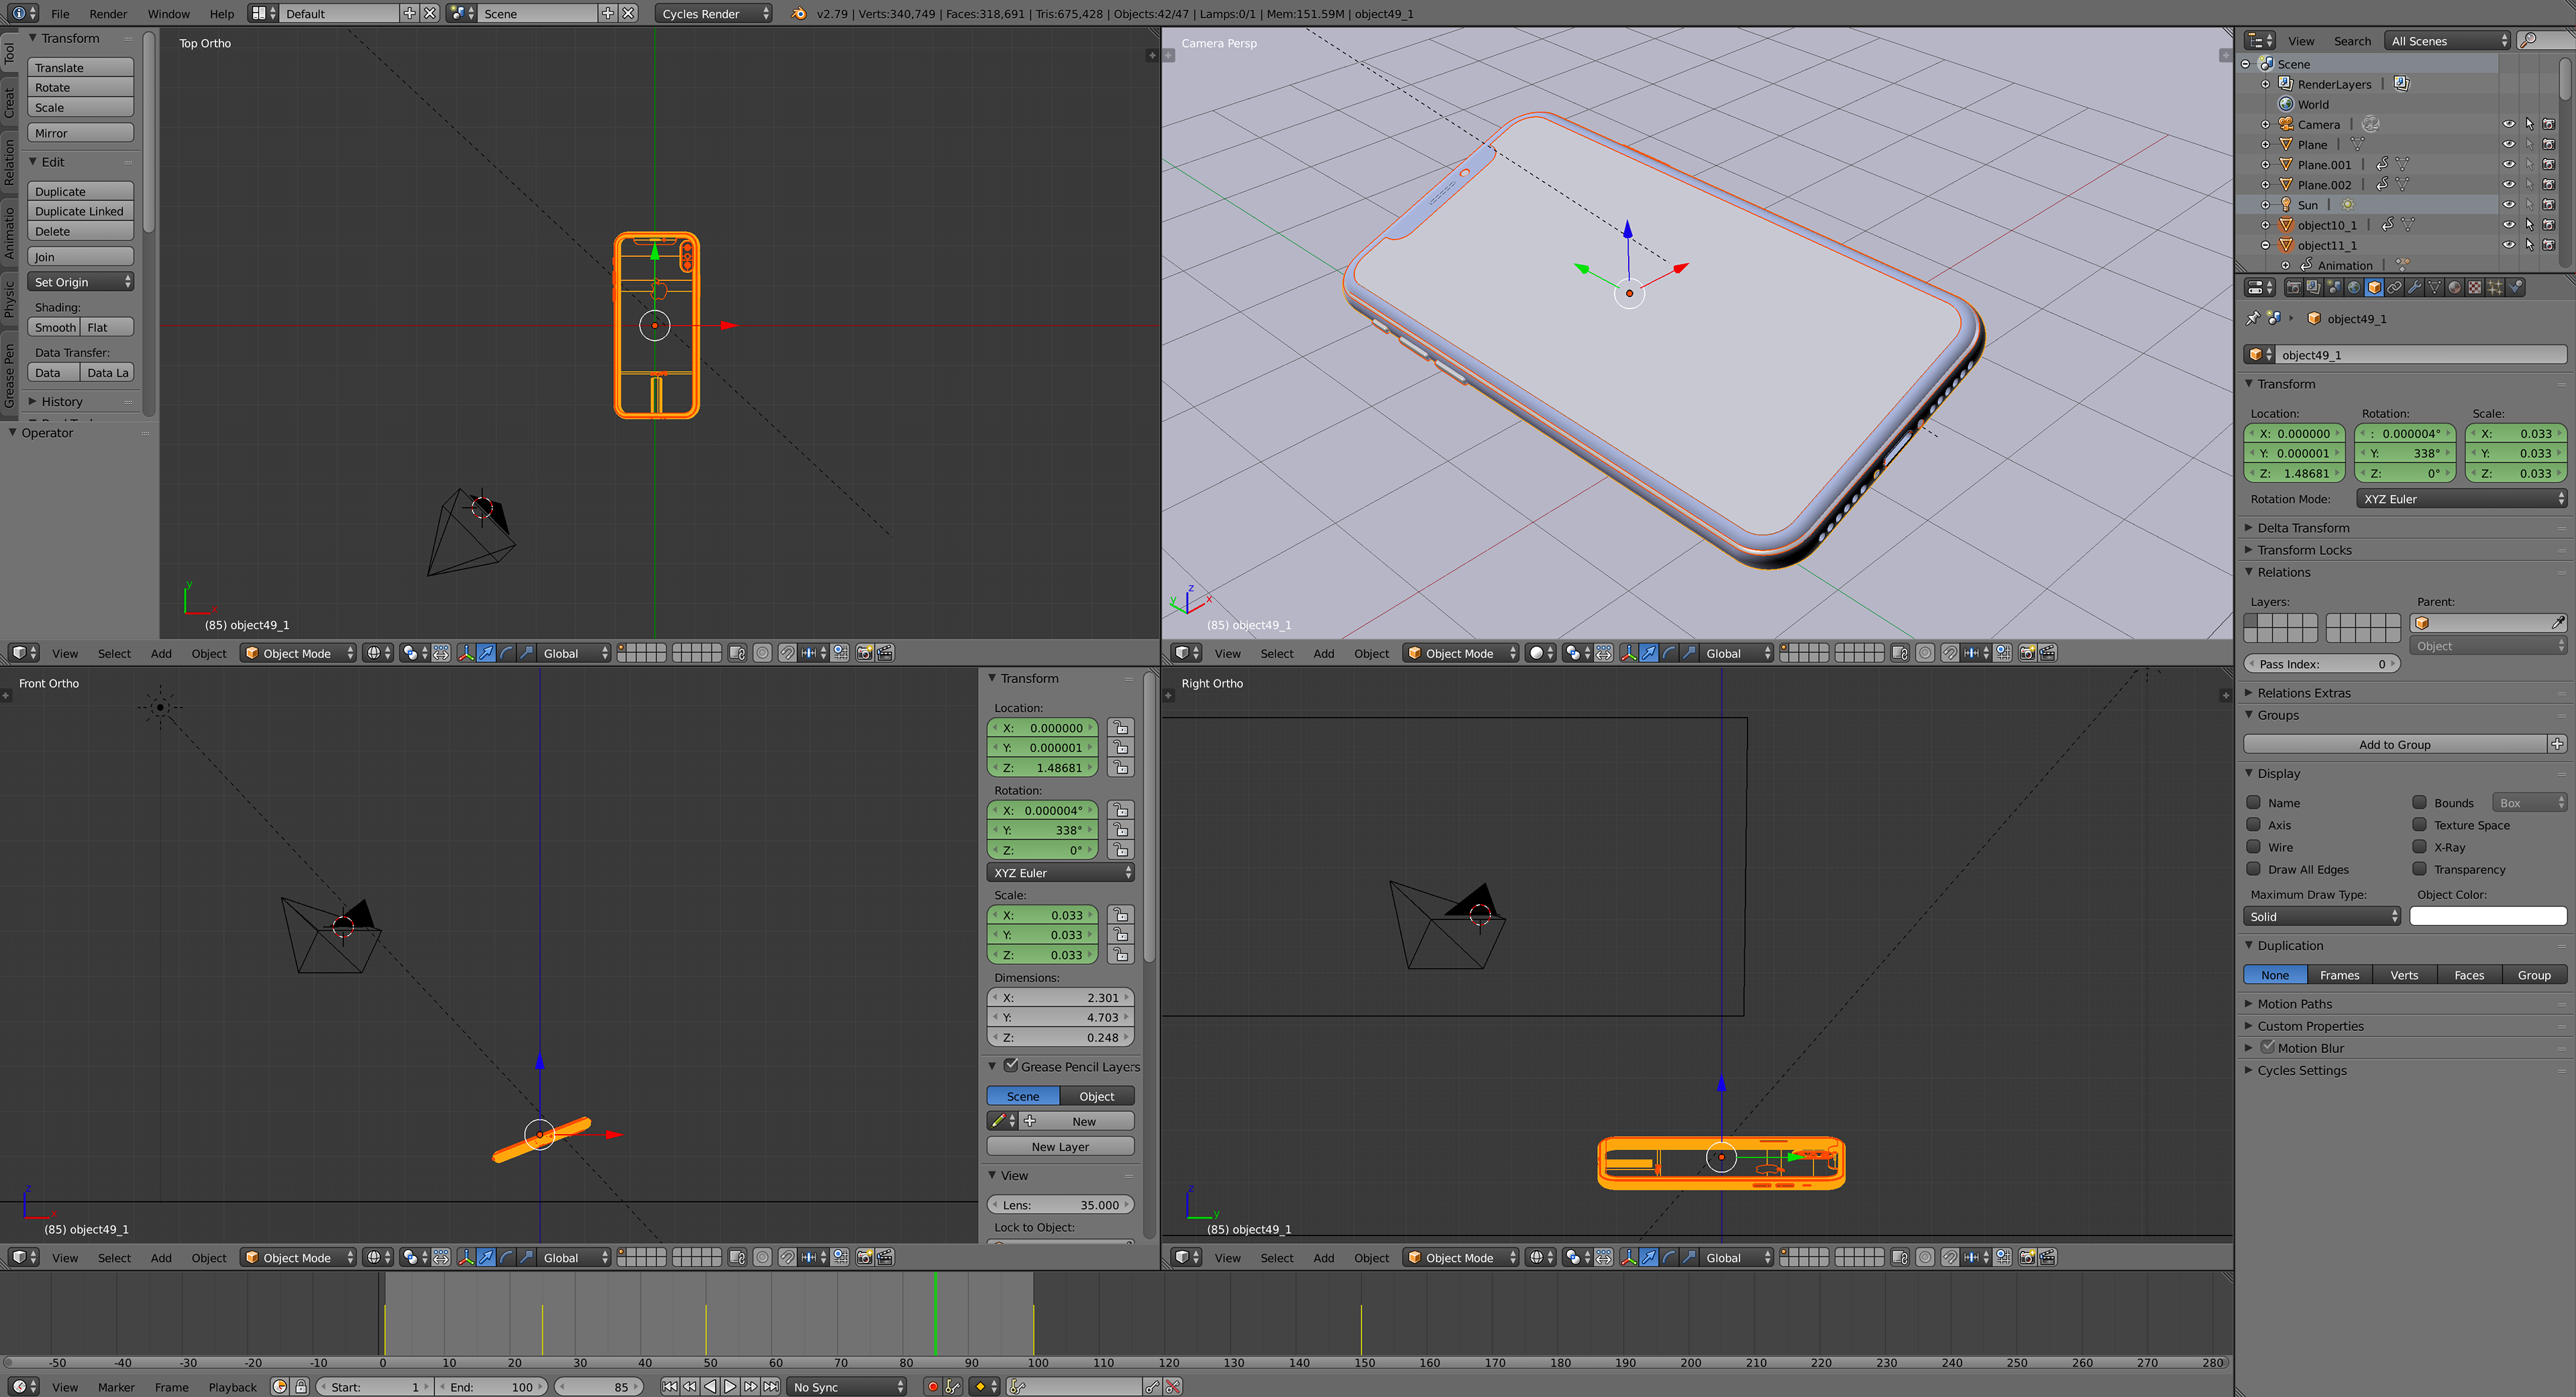Enable the Wire display checkbox
2576x1397 pixels.
(x=2254, y=847)
